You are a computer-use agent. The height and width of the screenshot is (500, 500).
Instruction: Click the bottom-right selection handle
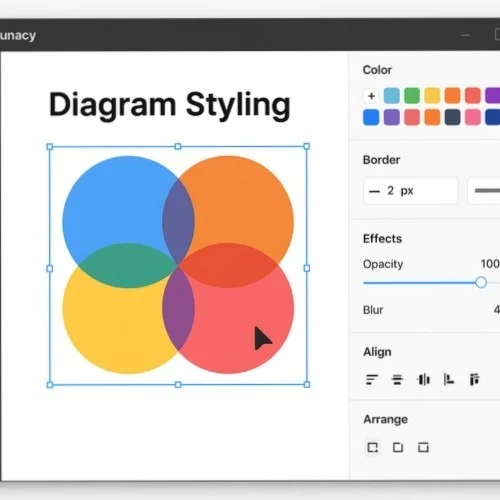[307, 385]
